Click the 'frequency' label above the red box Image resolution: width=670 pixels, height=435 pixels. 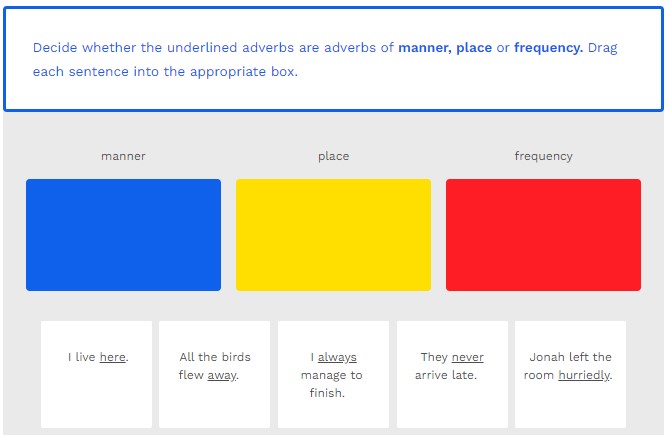click(x=543, y=156)
